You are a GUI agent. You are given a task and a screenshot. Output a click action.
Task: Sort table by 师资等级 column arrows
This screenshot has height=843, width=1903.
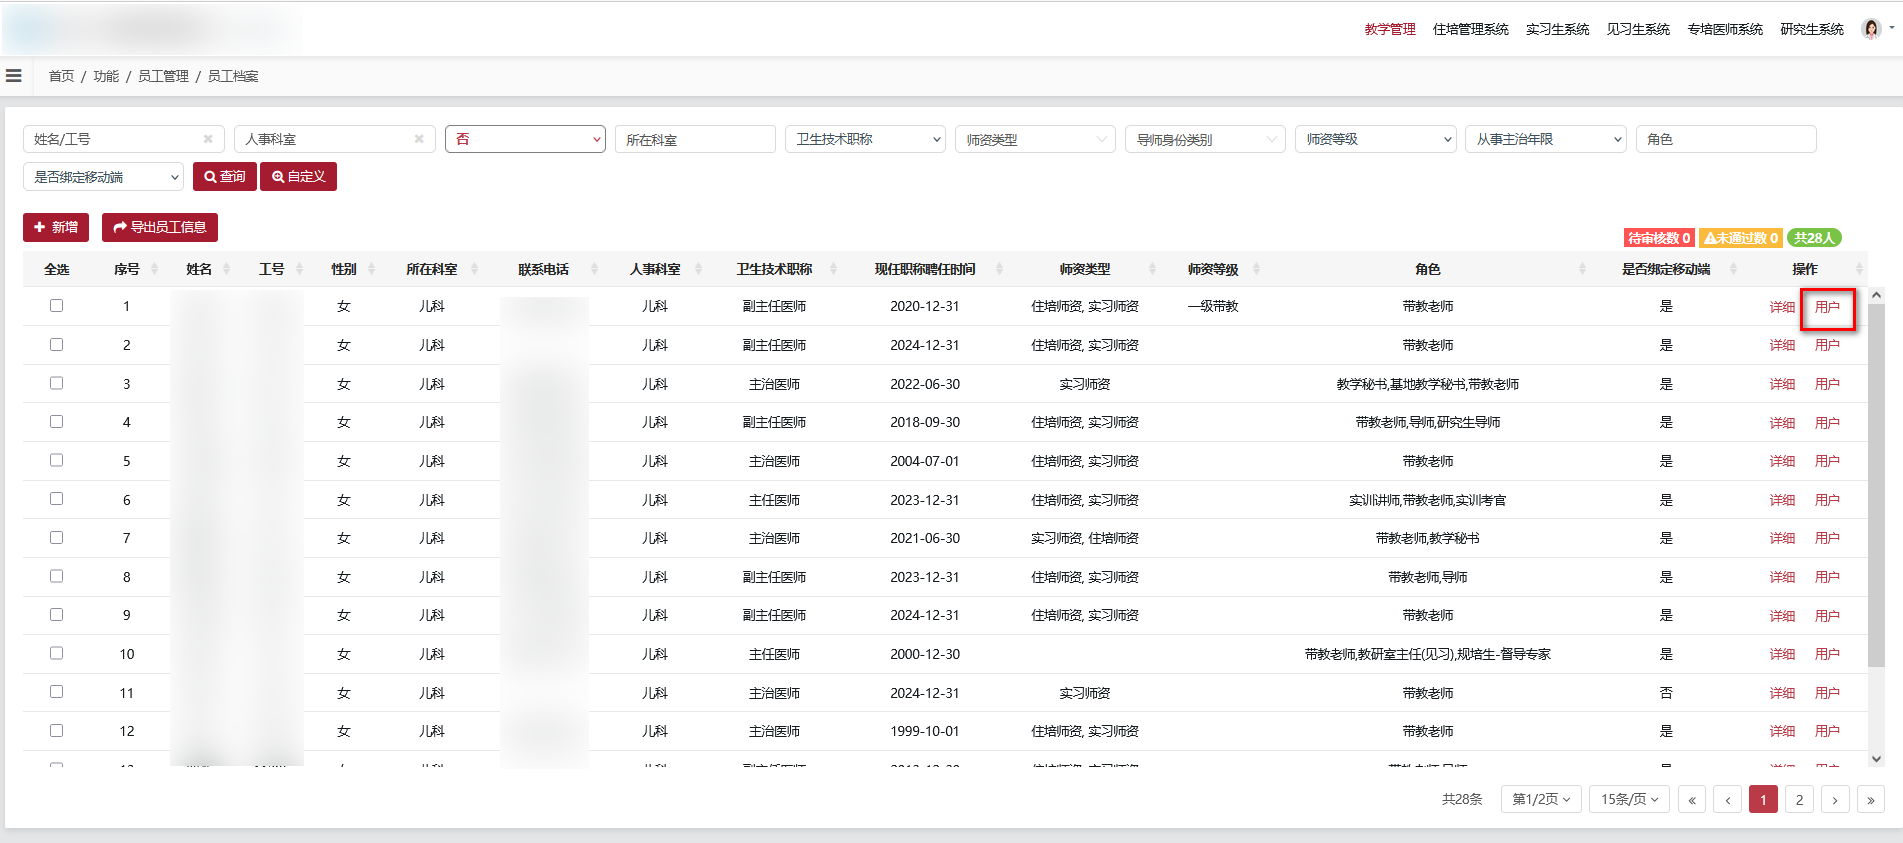tap(1256, 269)
